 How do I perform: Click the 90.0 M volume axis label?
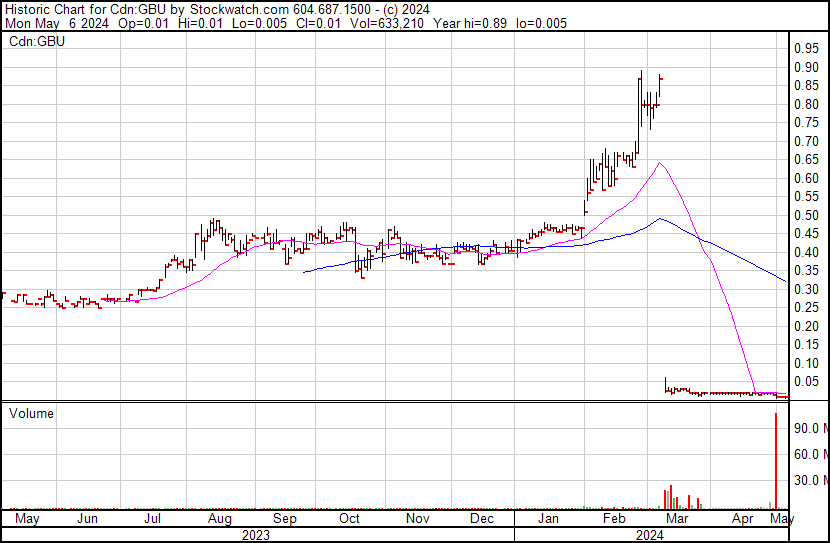click(811, 428)
